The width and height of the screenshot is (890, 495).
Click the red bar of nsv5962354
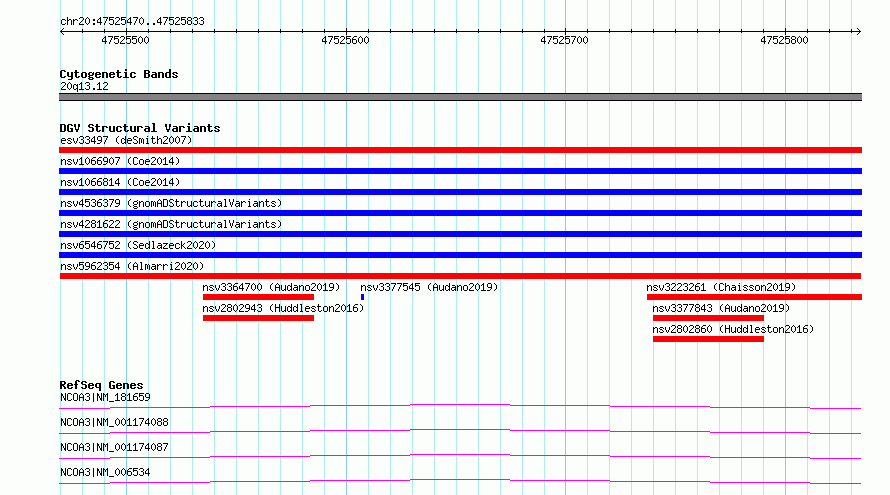pos(460,276)
